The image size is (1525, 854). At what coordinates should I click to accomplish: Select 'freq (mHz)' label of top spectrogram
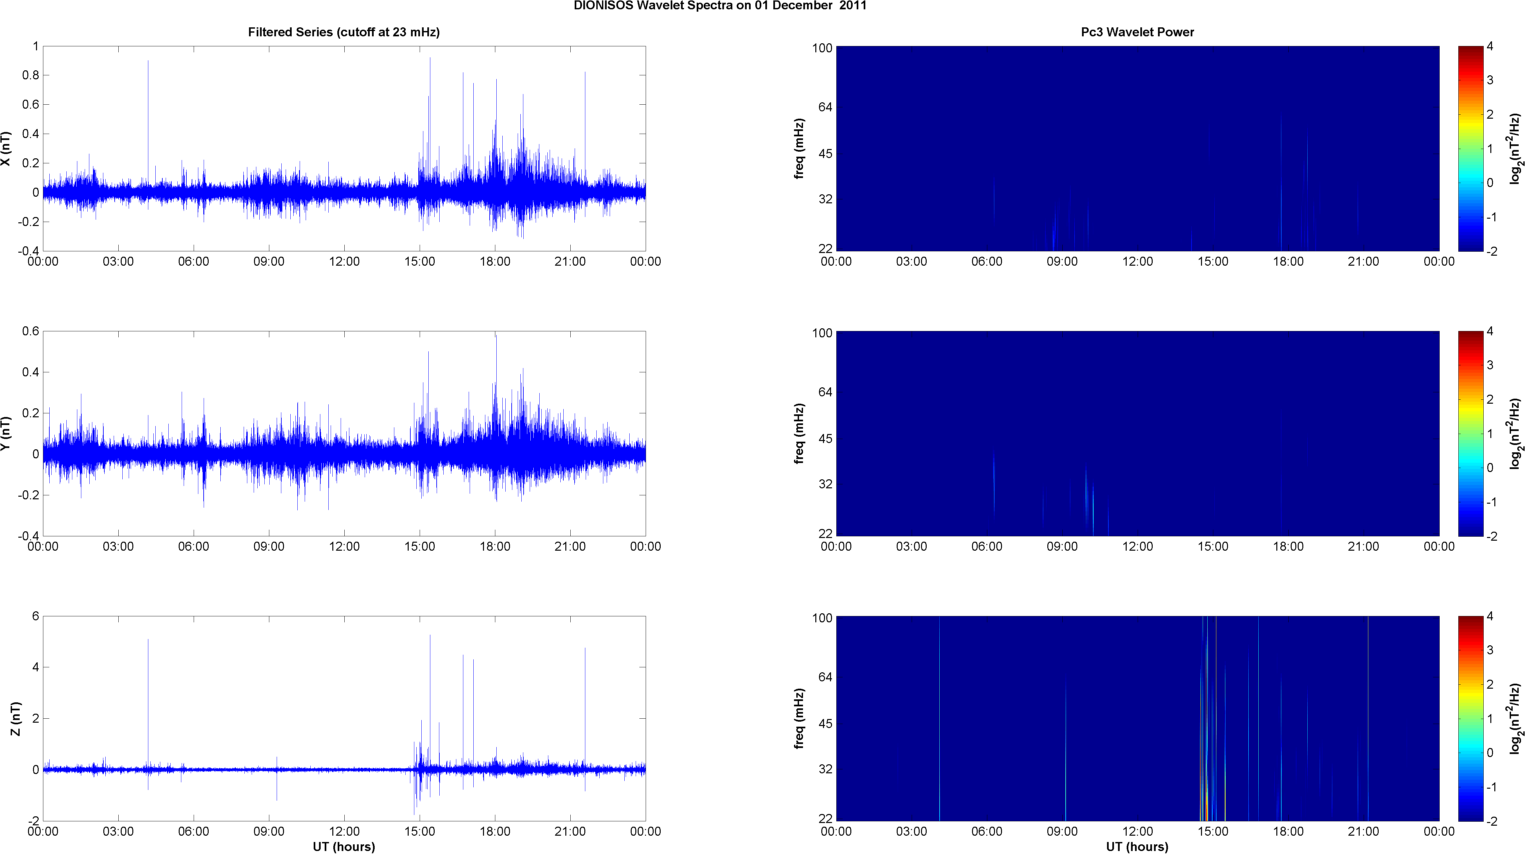[799, 149]
